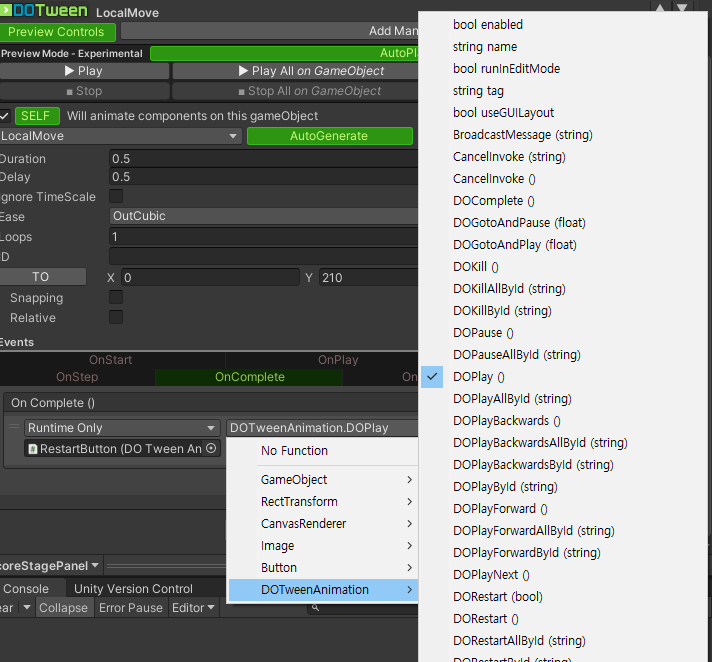
Task: Enable the Ignore TimeScale checkbox
Action: 116,196
